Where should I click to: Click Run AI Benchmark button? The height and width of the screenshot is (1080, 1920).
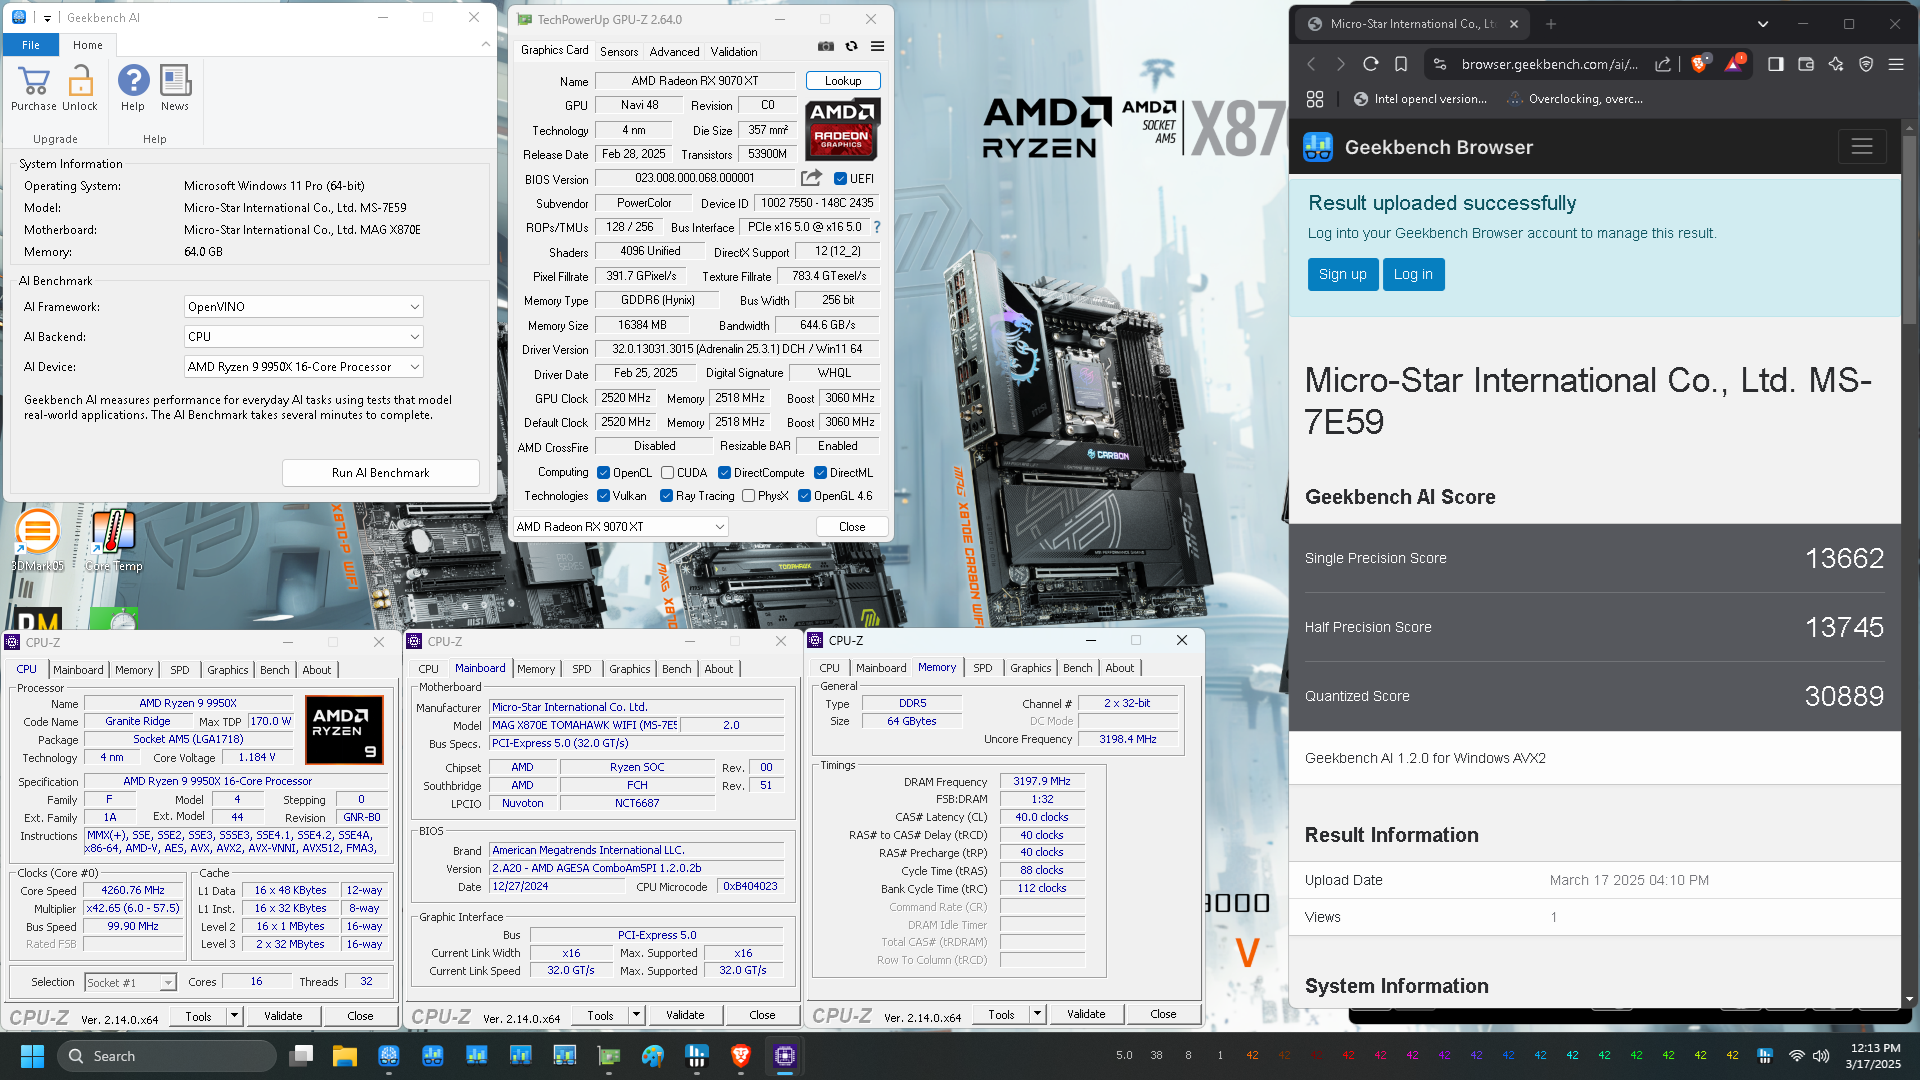pyautogui.click(x=380, y=473)
